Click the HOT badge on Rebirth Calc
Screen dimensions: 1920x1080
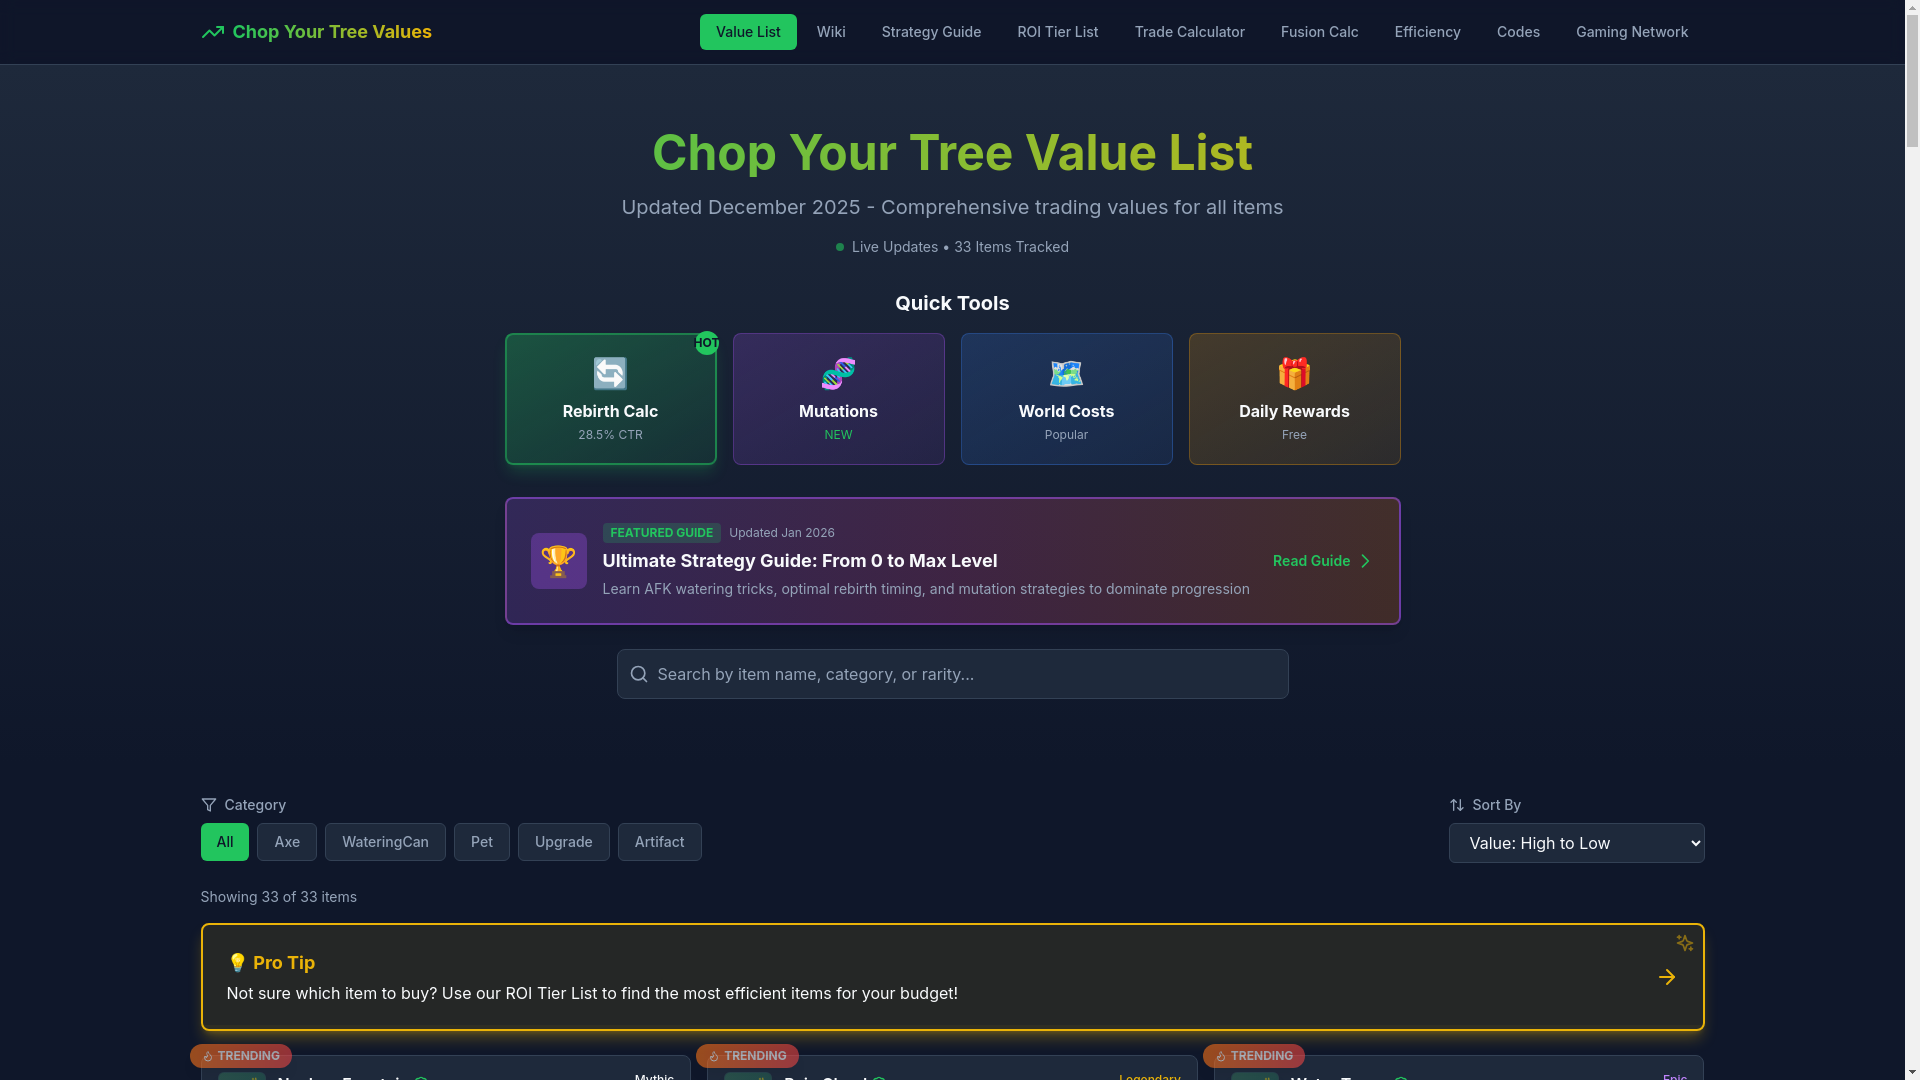pos(707,343)
